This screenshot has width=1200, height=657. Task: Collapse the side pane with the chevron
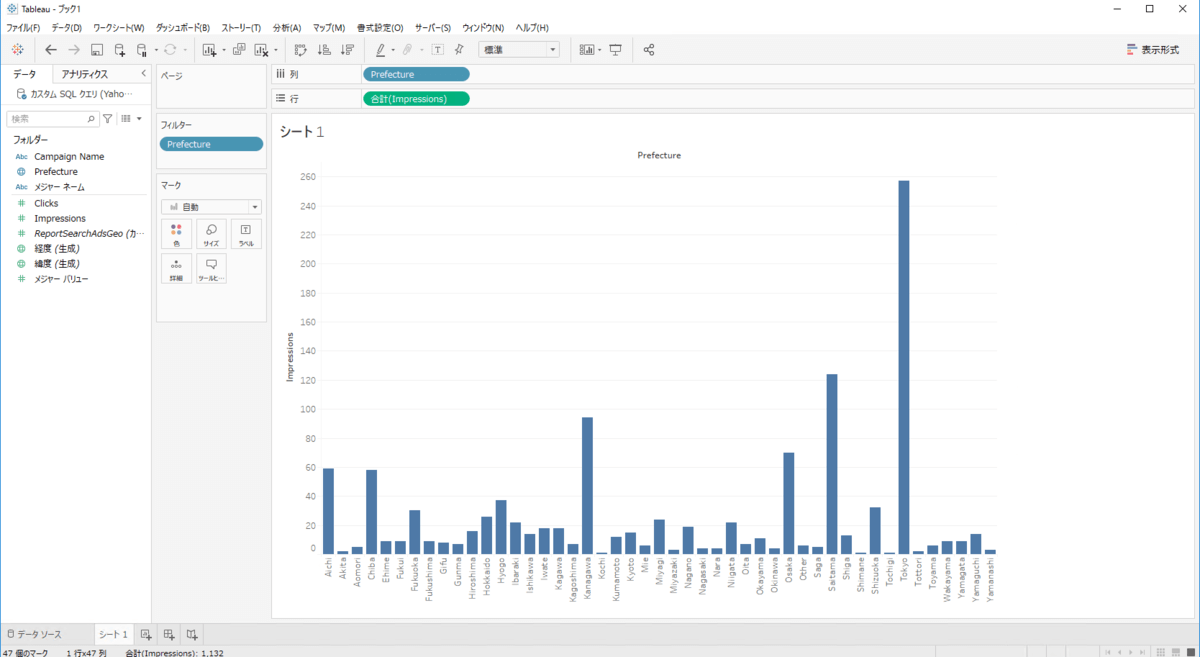143,74
